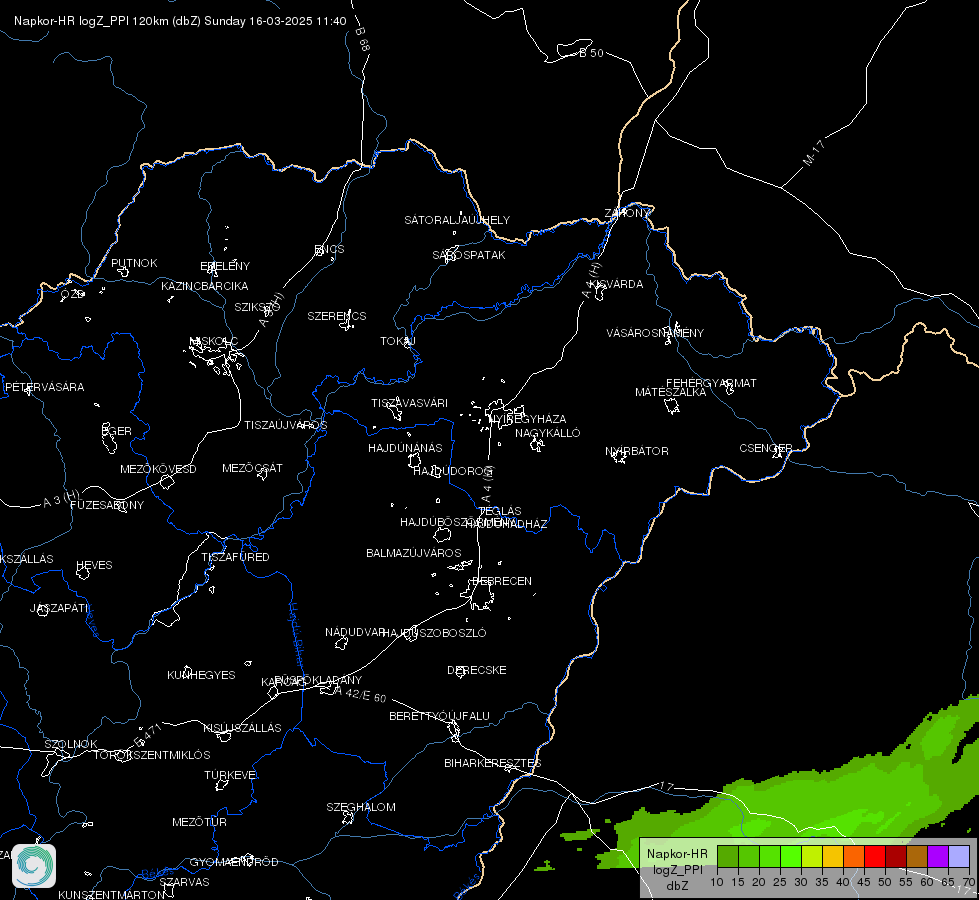
Task: Select the bright red 45–50 dBZ legend swatch
Action: (875, 856)
